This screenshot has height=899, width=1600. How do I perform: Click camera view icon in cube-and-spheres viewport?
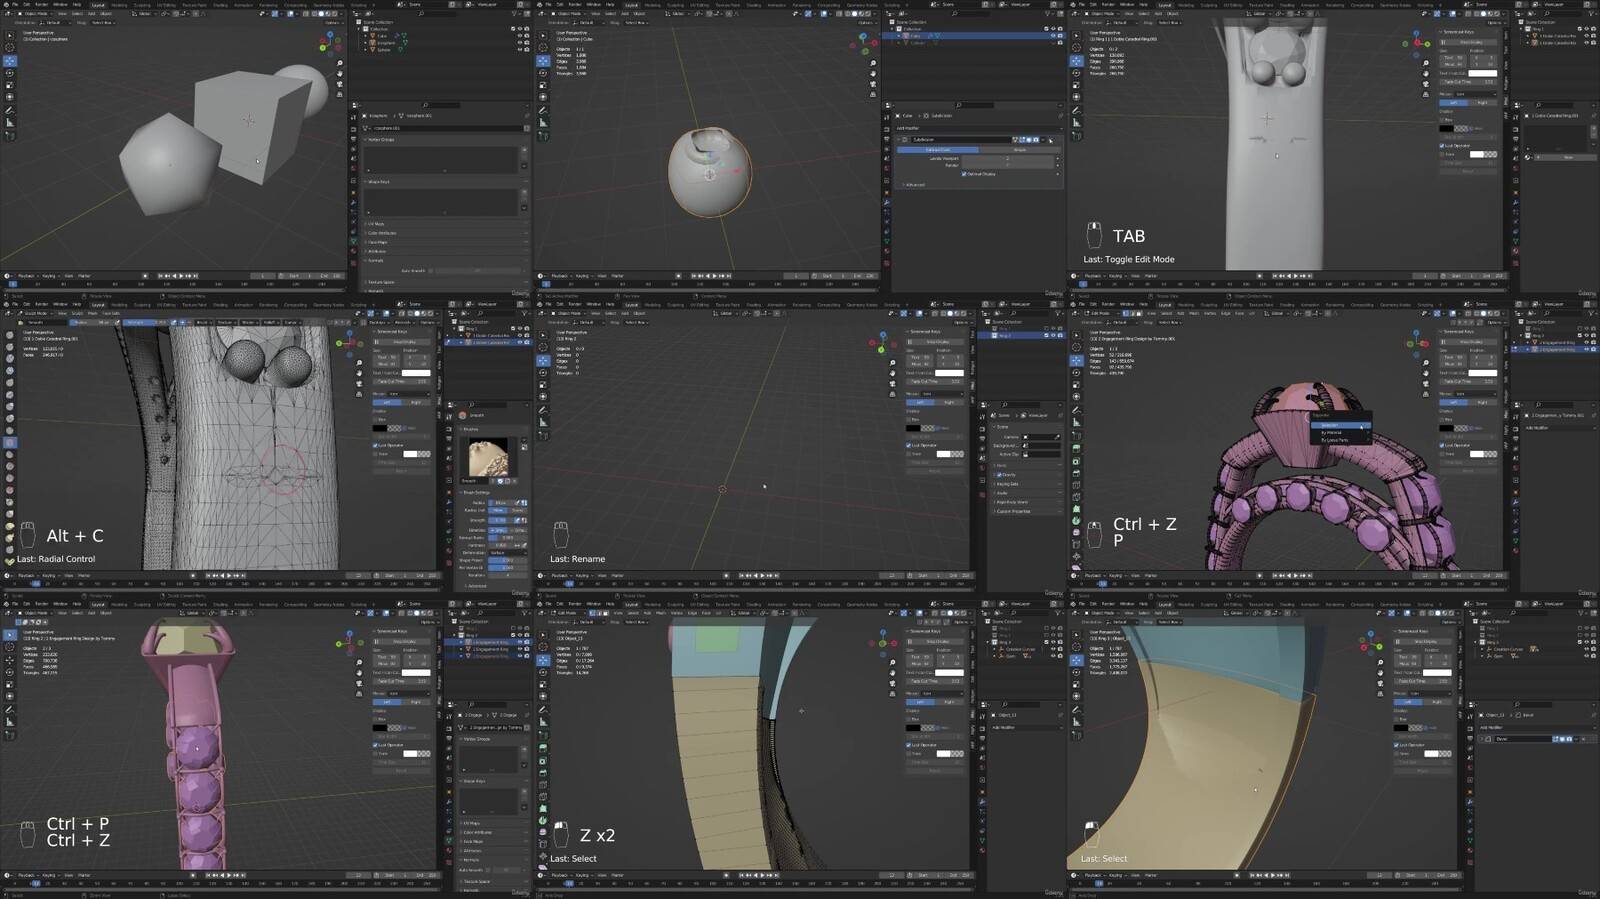coord(340,84)
